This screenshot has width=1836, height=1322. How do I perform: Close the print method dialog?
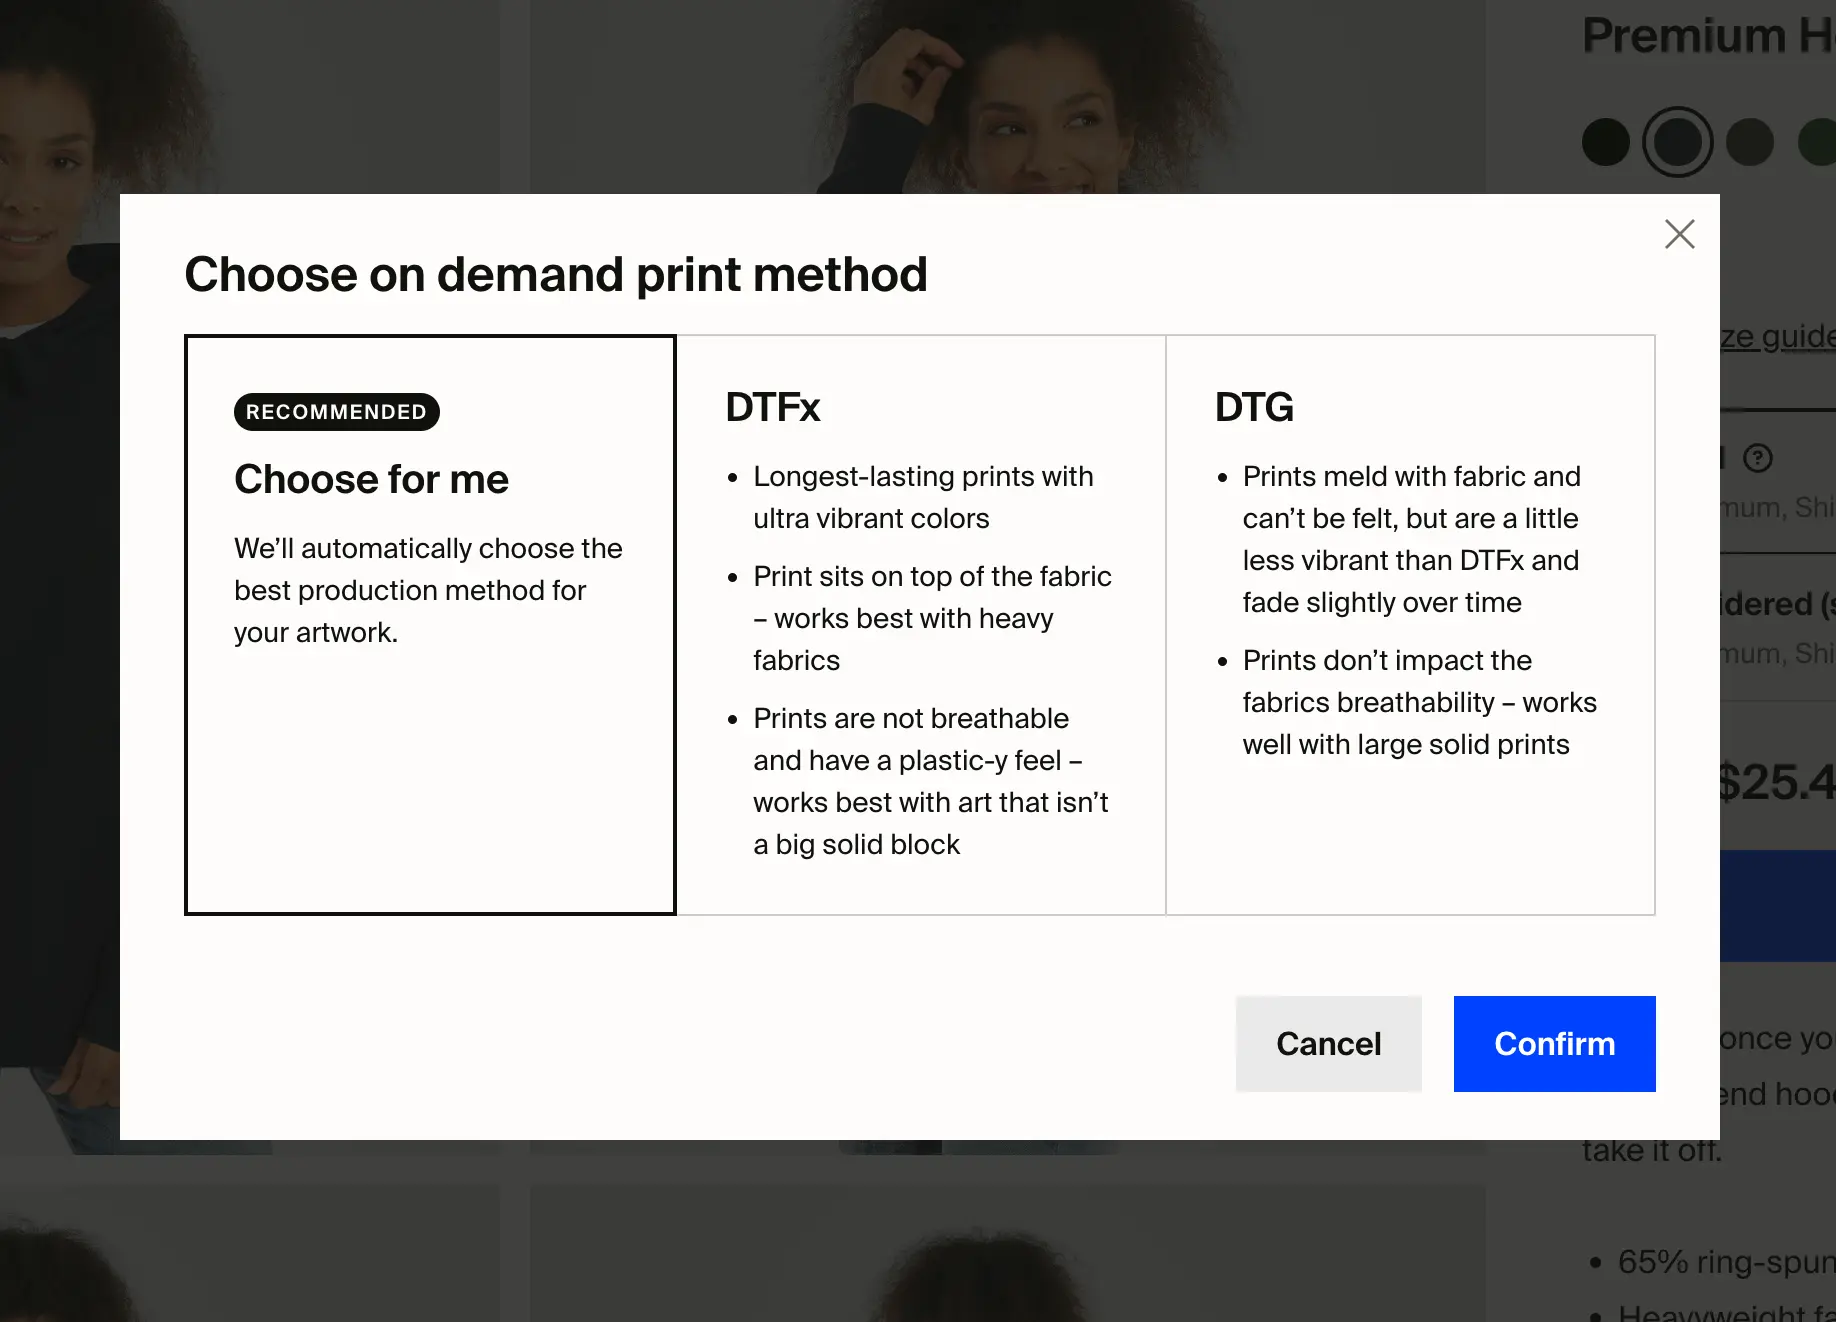pos(1680,234)
